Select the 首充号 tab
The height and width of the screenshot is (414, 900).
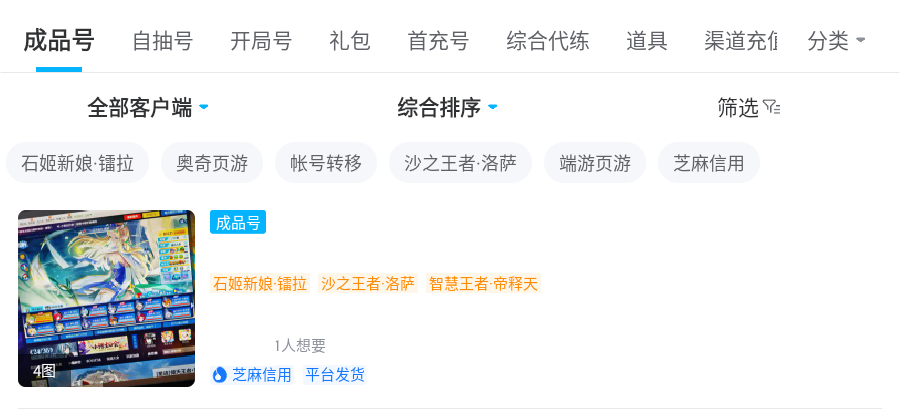(x=438, y=41)
